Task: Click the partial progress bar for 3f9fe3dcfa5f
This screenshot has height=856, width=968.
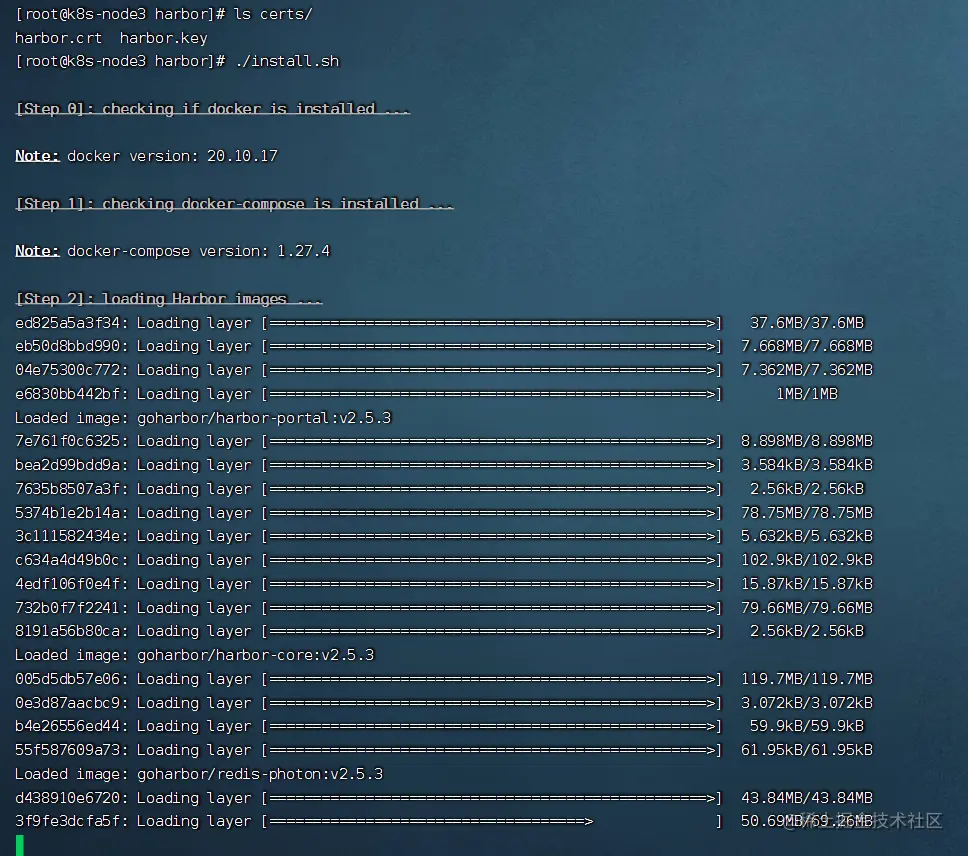Action: pos(492,821)
